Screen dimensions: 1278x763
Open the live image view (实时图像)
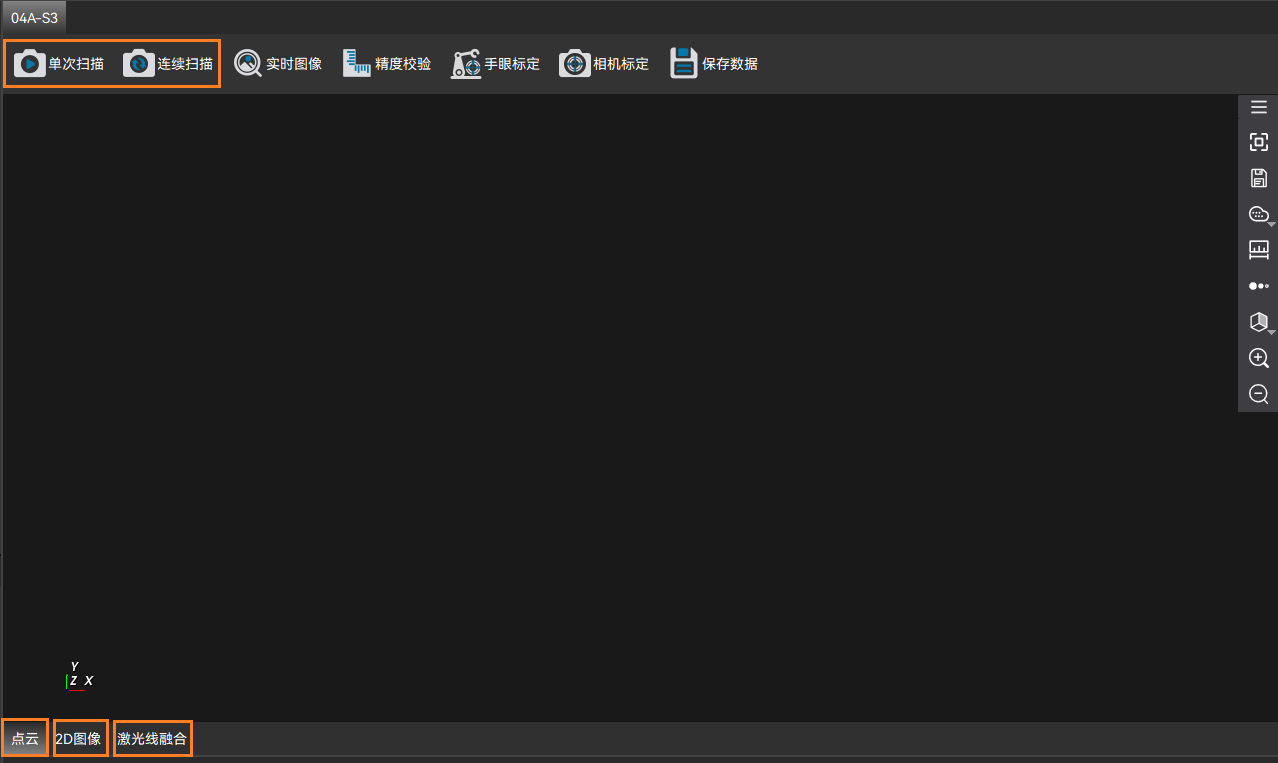tap(278, 64)
